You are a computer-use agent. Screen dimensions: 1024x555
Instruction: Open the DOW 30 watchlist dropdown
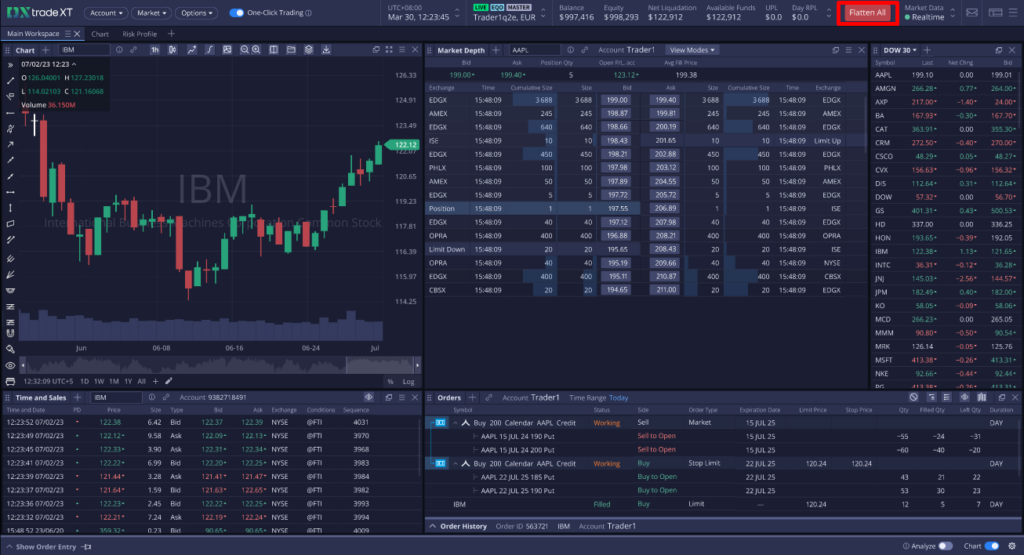pyautogui.click(x=900, y=50)
